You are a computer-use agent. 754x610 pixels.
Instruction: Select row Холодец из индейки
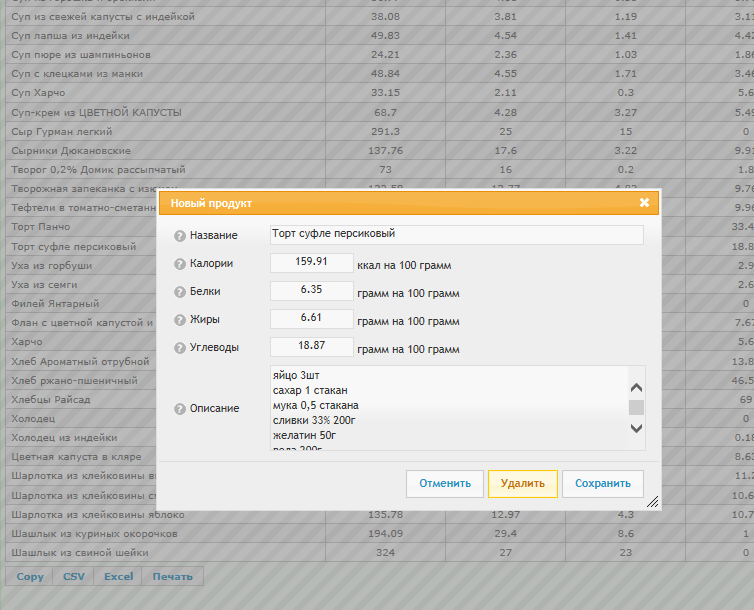pyautogui.click(x=81, y=437)
